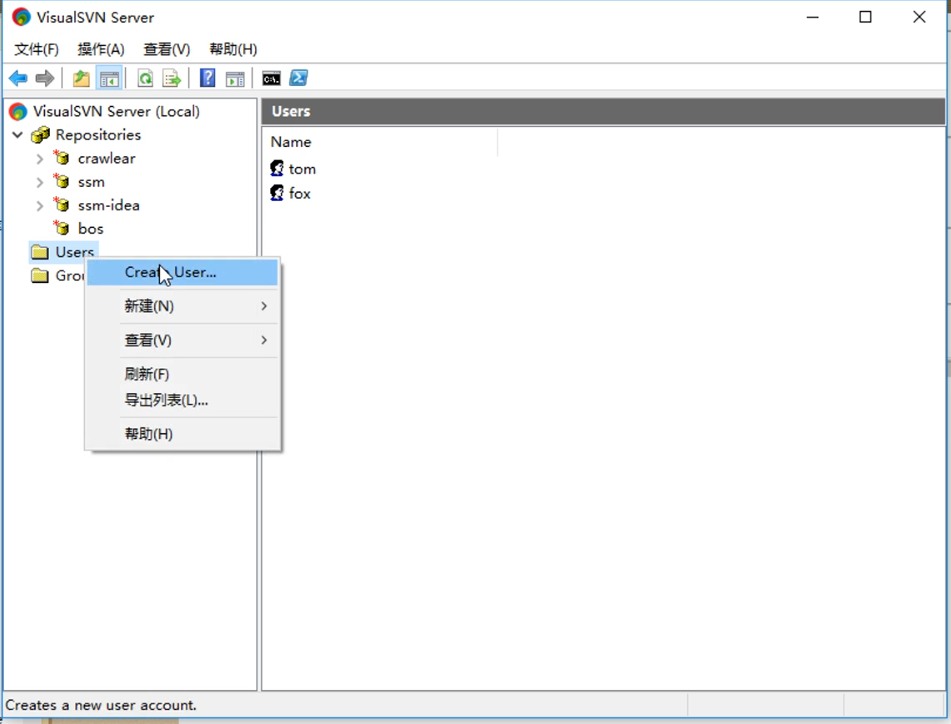Choose 导出列表(L)... from context menu
Viewport: 951px width, 724px height.
pyautogui.click(x=183, y=400)
